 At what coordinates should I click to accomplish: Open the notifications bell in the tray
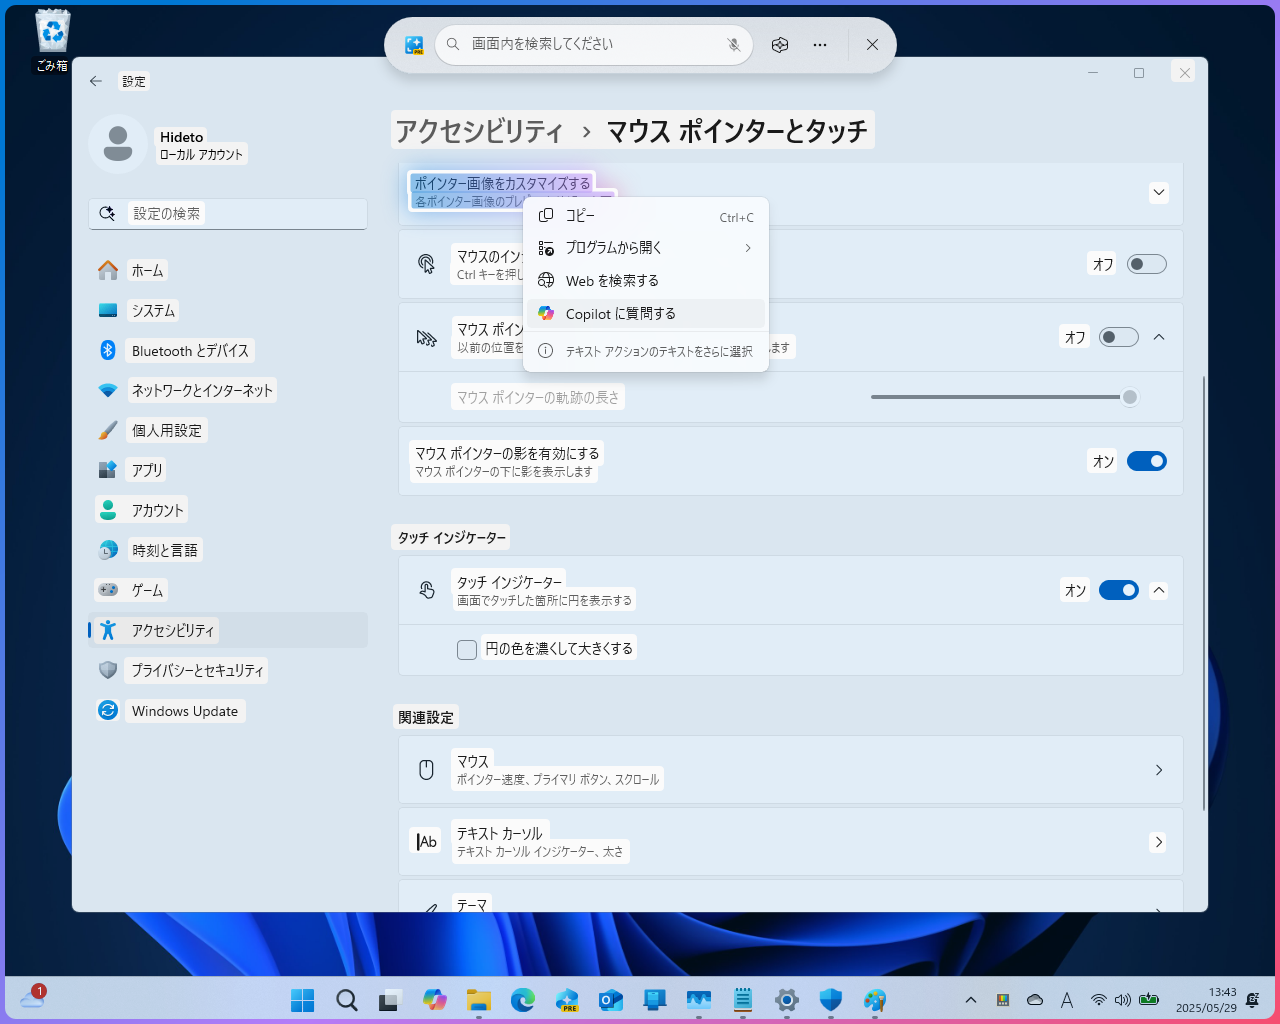coord(1253,1000)
